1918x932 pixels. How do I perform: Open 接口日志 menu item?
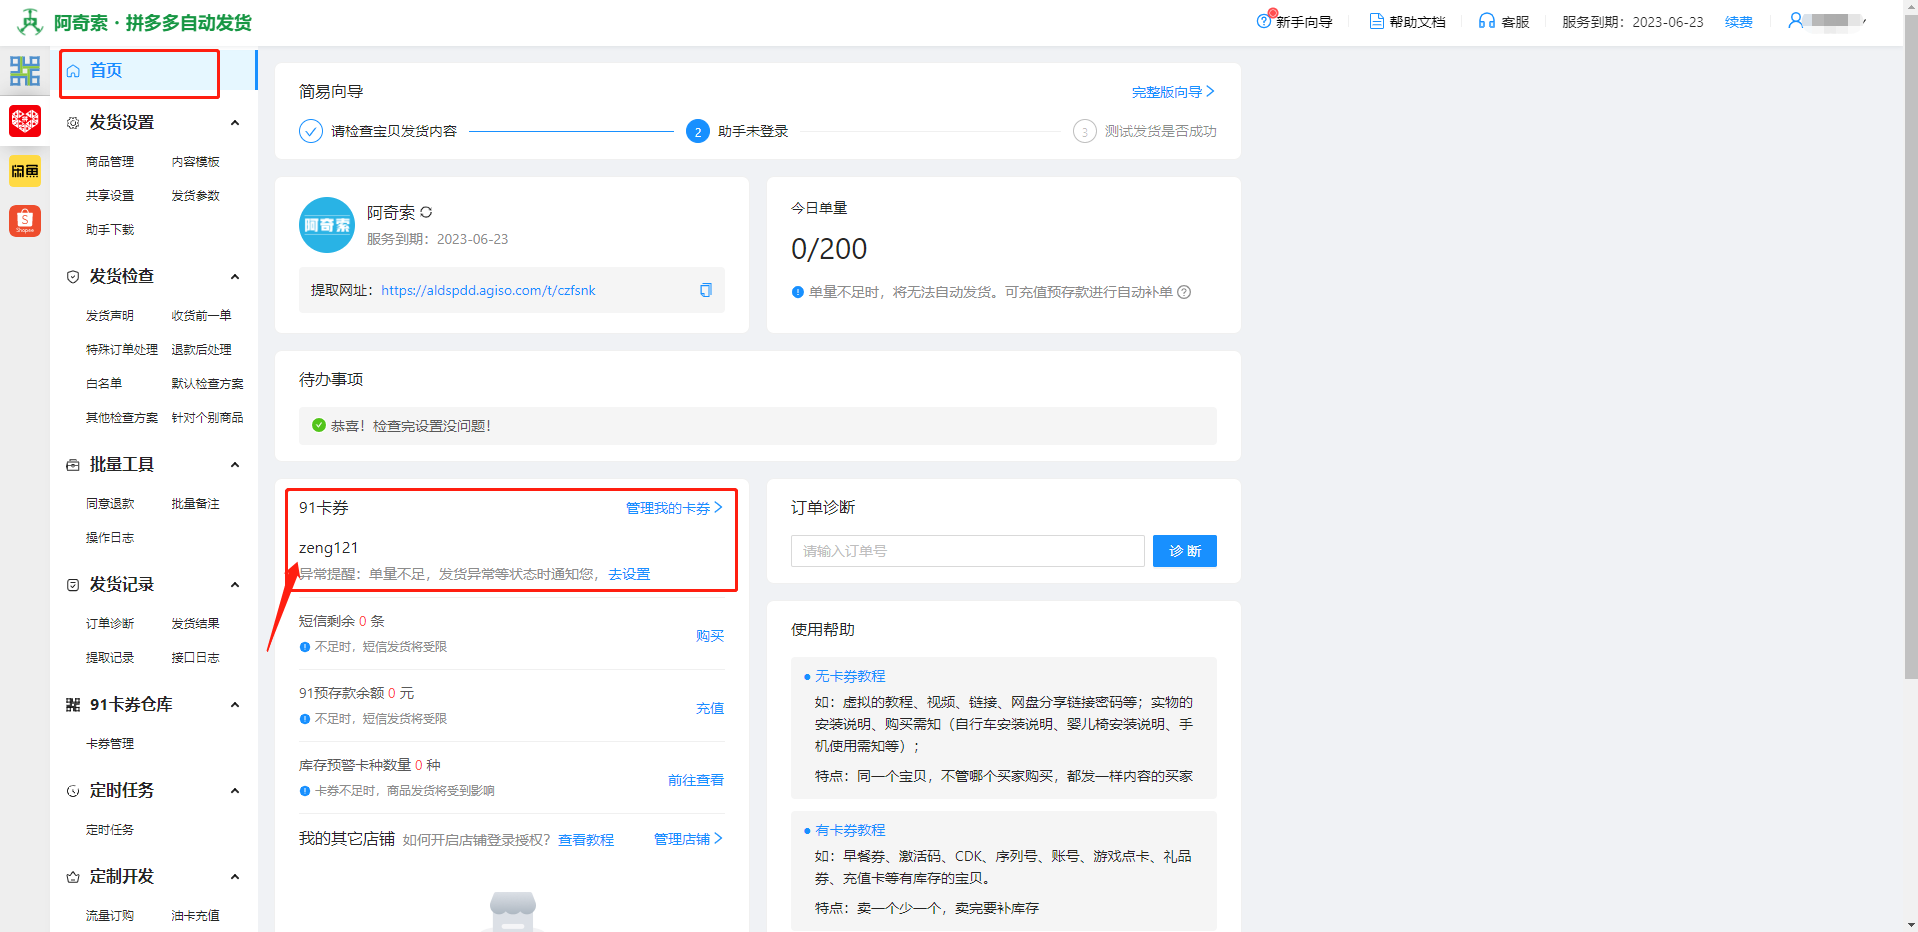point(195,657)
